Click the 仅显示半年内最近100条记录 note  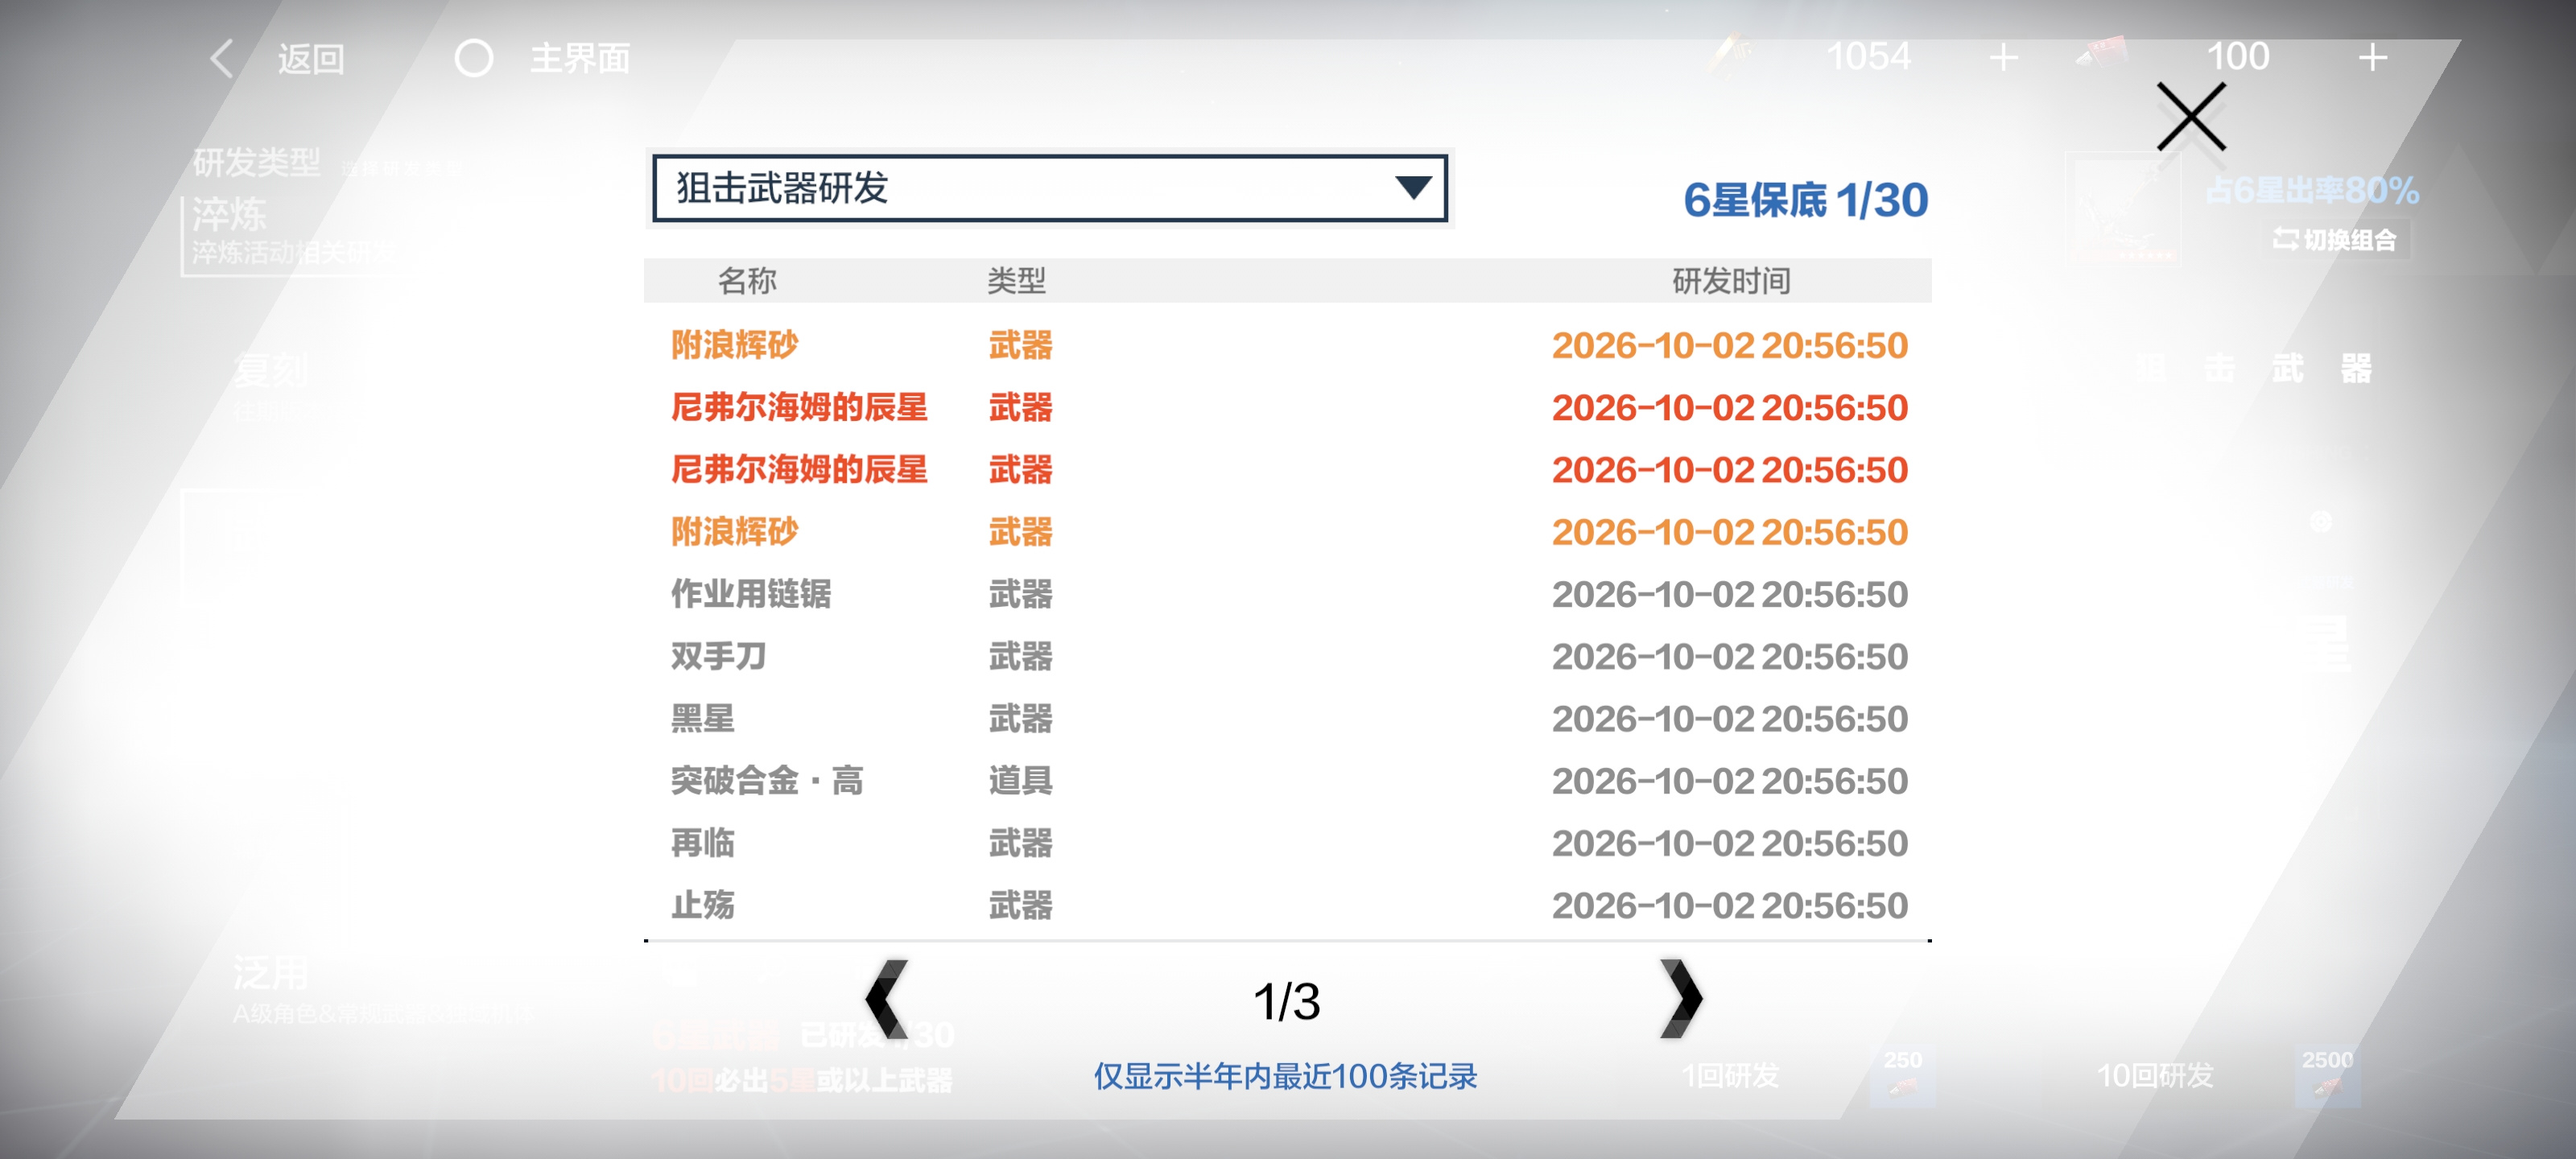pos(1285,1076)
